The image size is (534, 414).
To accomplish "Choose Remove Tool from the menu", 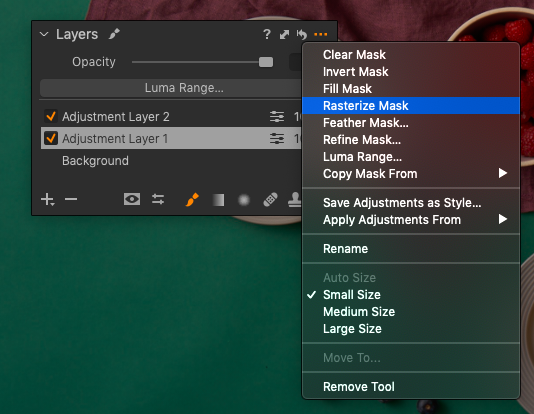I will coord(411,386).
